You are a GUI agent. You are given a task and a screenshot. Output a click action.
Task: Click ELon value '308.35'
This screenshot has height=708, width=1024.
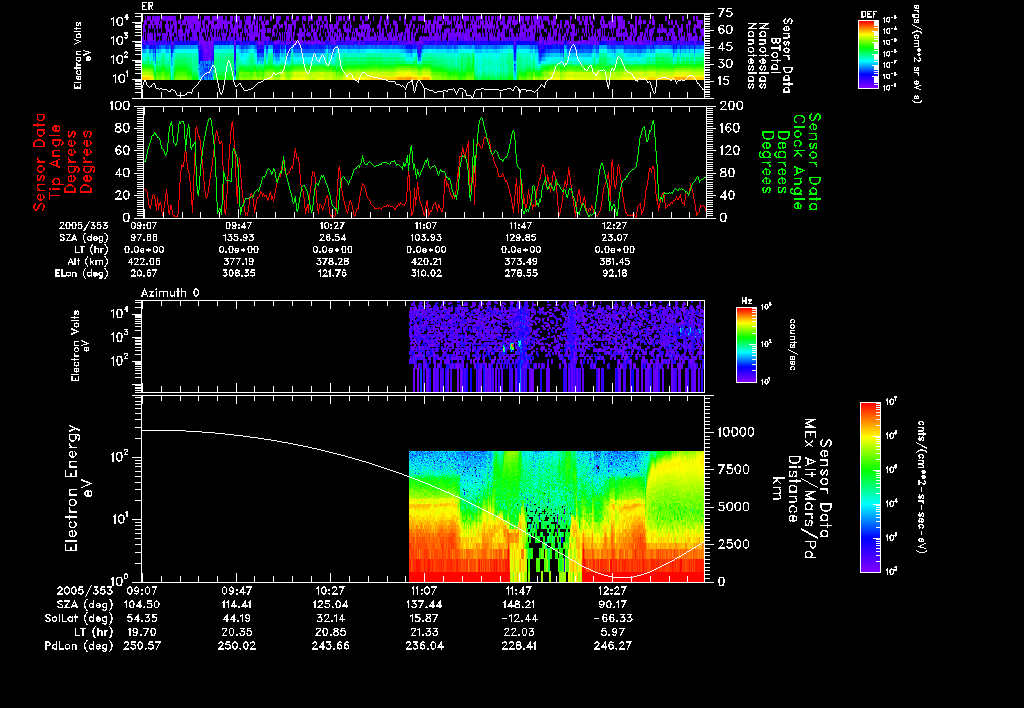238,273
